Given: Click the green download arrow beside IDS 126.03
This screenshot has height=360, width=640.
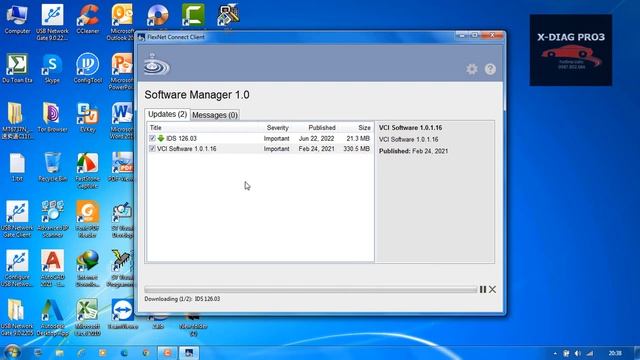Looking at the screenshot, I should (x=161, y=138).
